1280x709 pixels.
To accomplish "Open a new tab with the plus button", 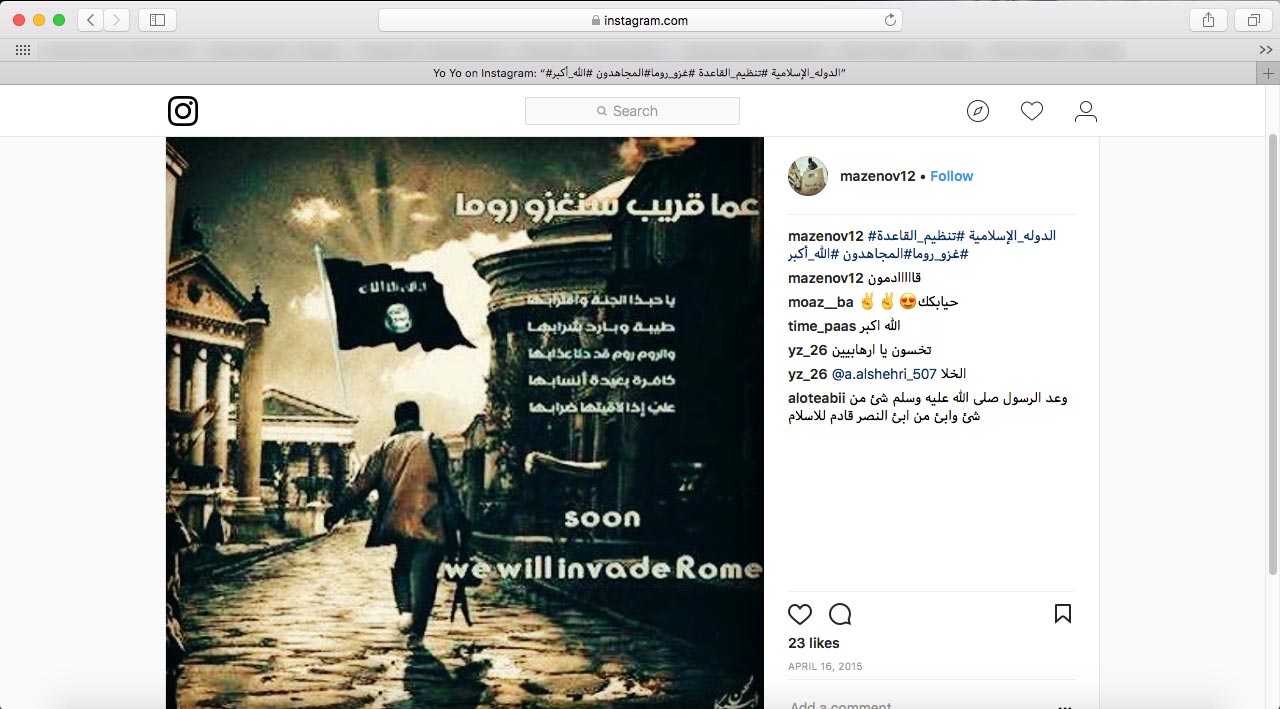I will (x=1268, y=73).
